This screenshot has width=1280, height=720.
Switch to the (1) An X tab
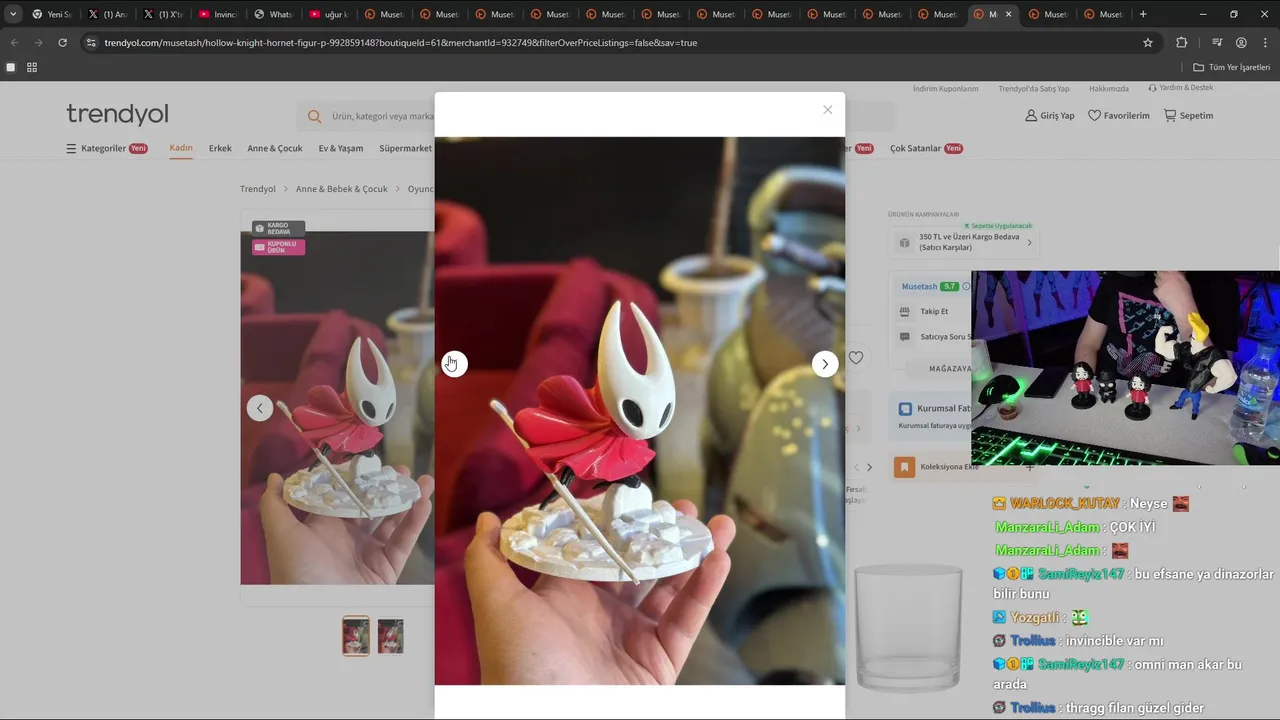[x=107, y=14]
